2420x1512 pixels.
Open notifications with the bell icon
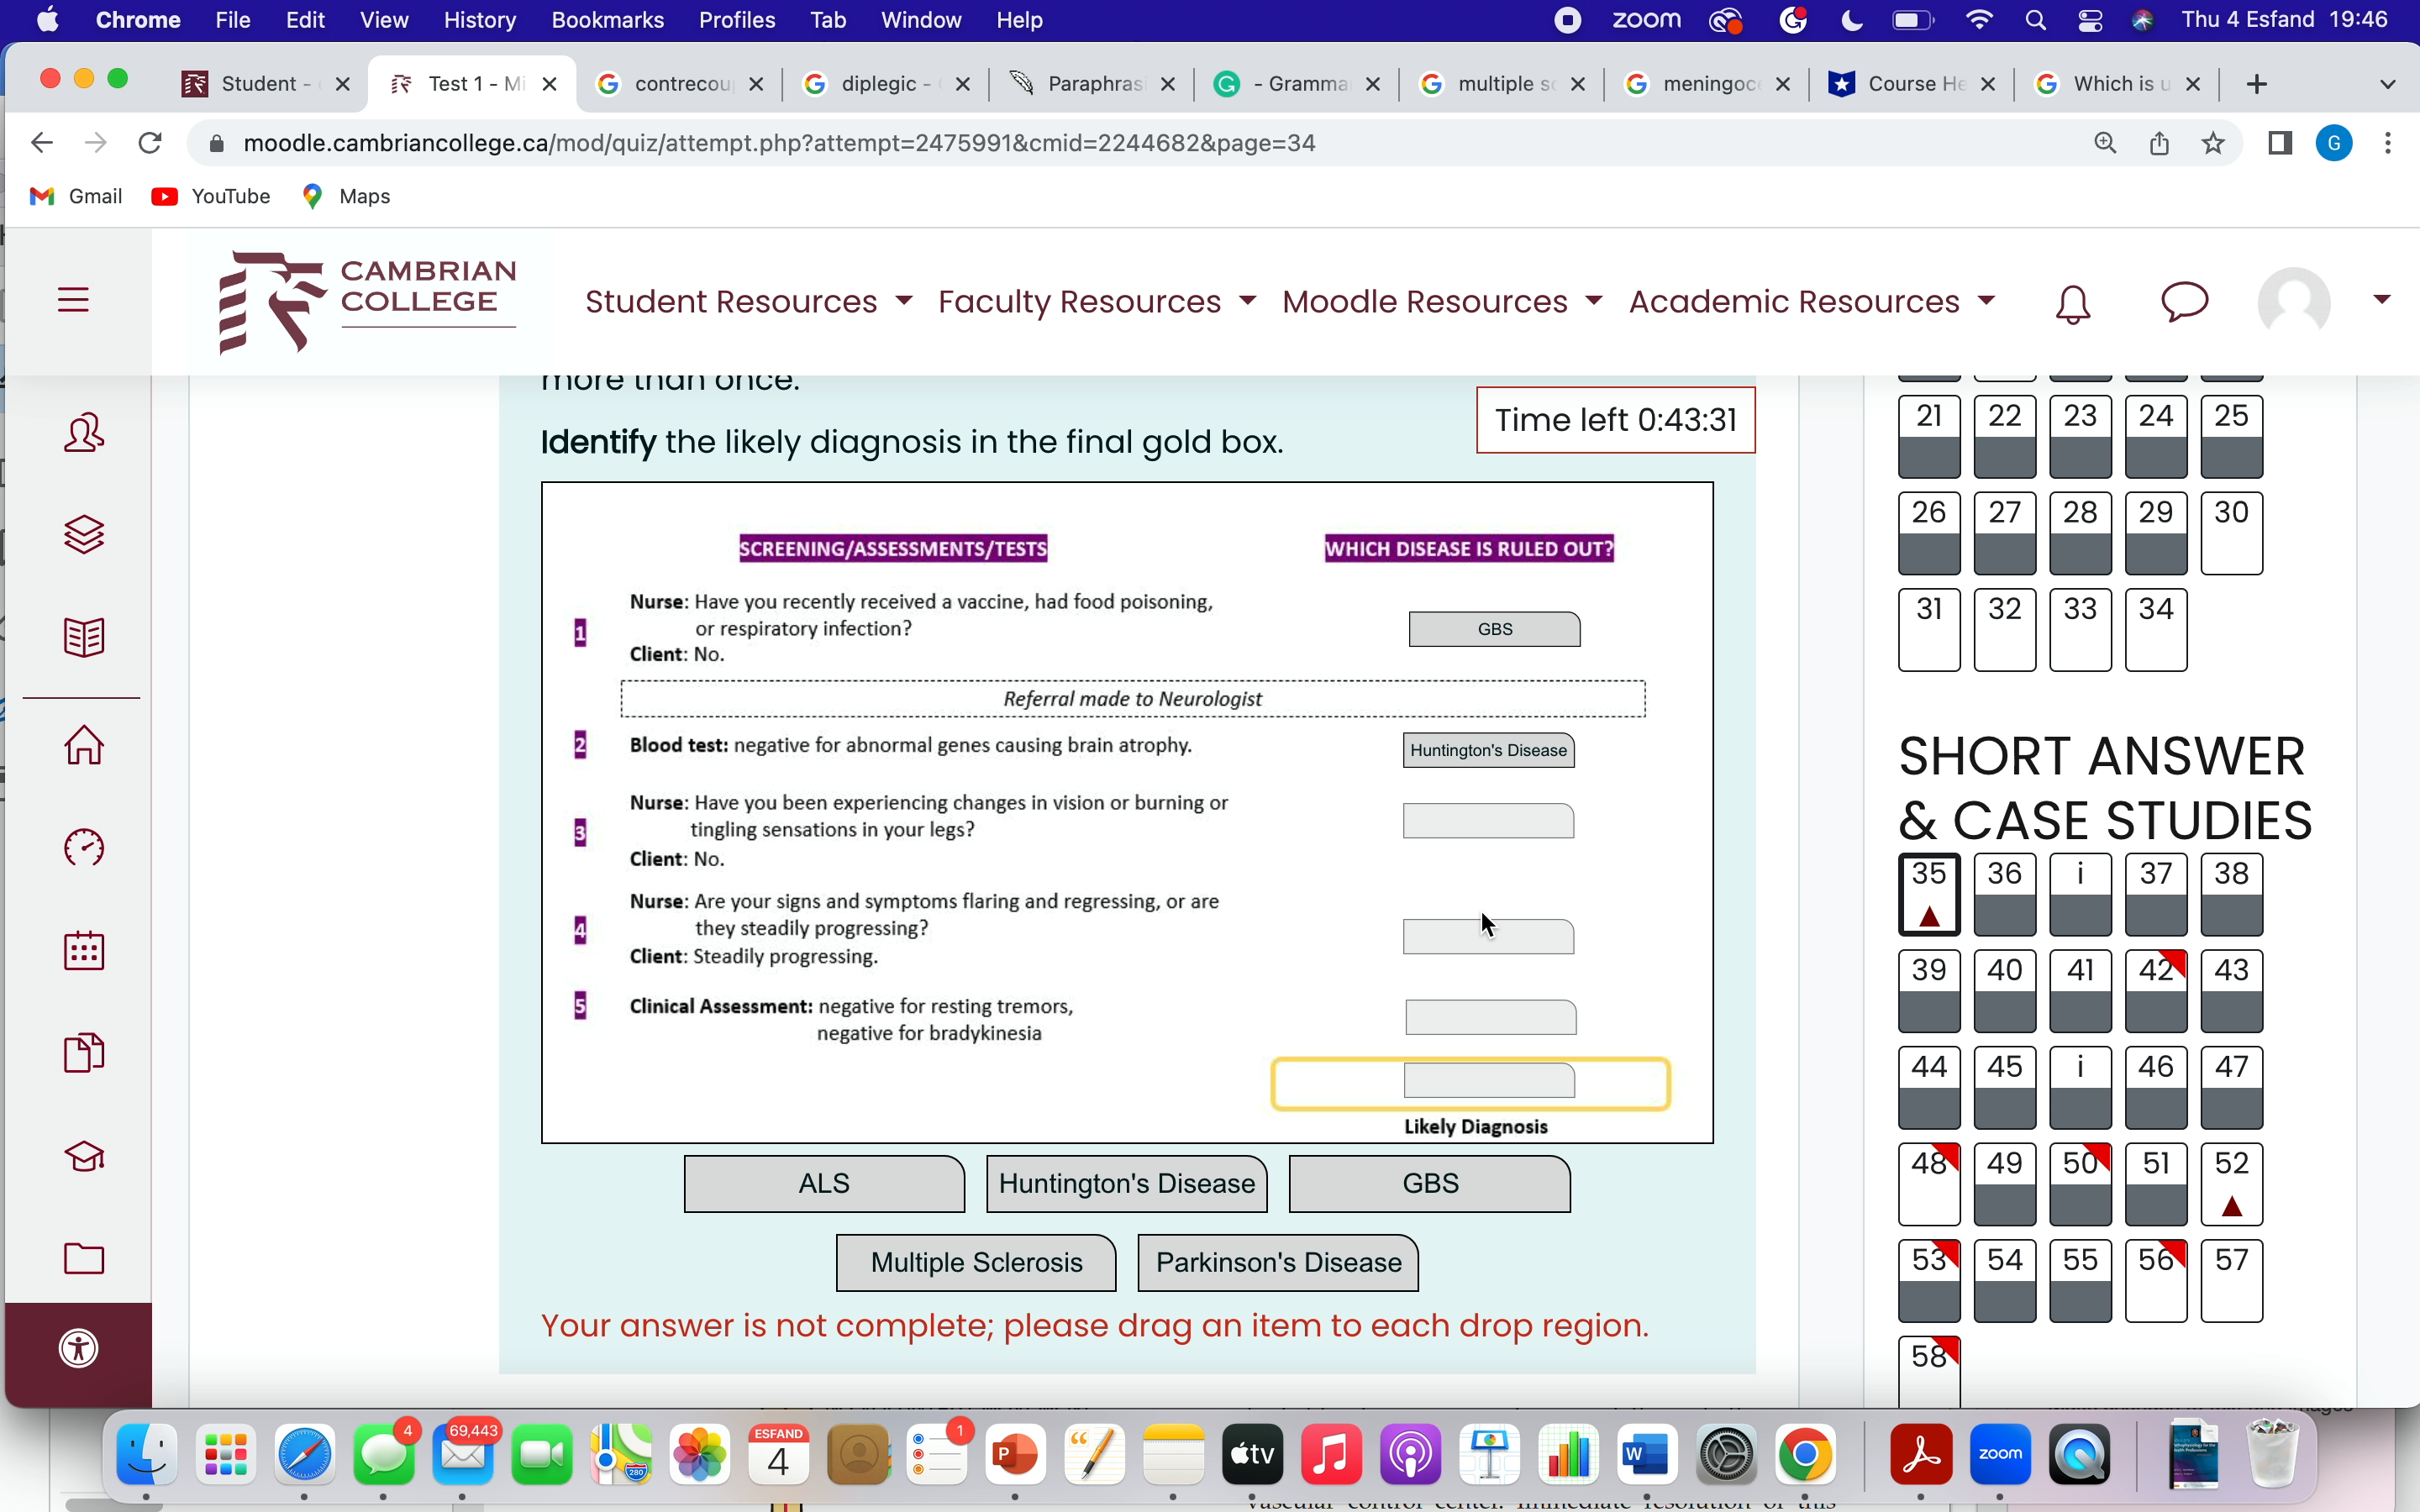pyautogui.click(x=2071, y=303)
